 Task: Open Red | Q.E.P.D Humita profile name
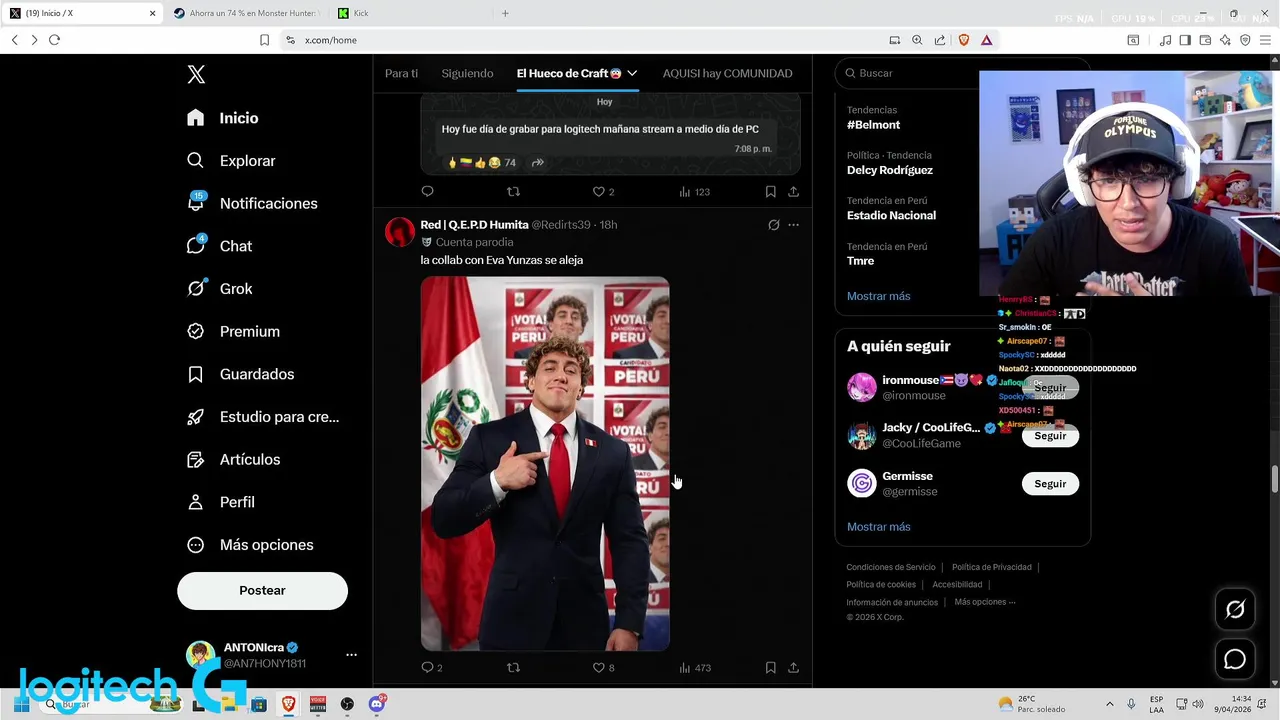pos(474,225)
